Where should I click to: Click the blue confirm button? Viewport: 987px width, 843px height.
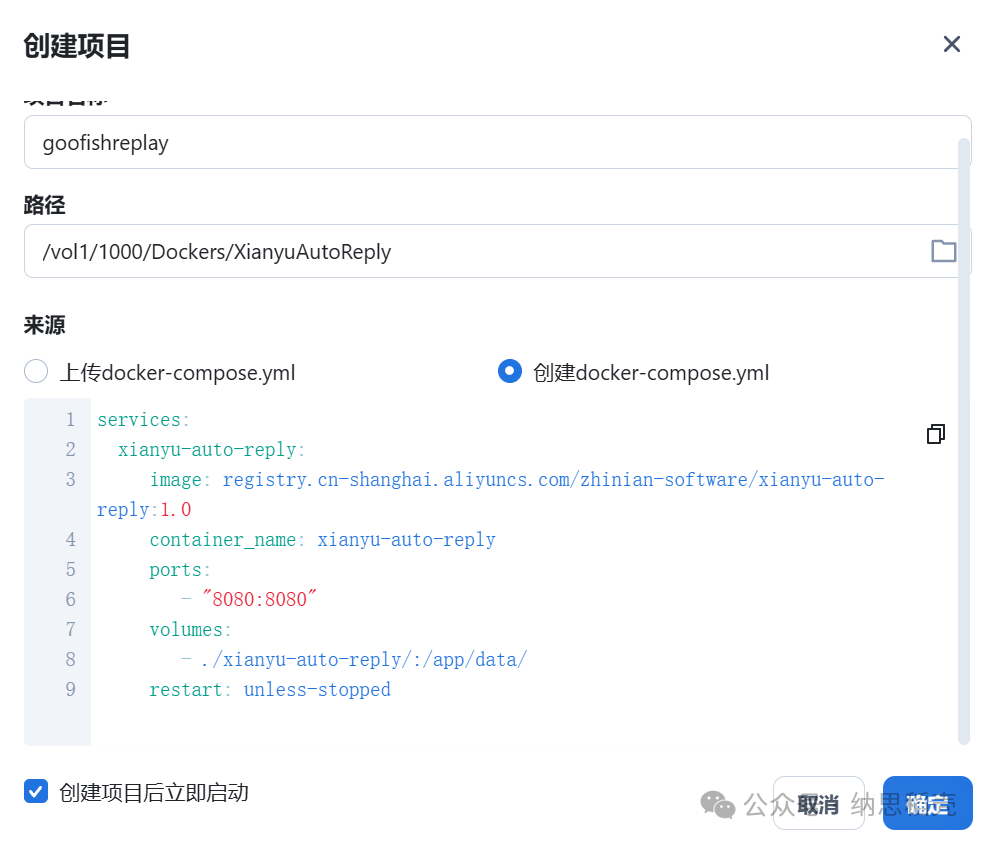tap(927, 803)
